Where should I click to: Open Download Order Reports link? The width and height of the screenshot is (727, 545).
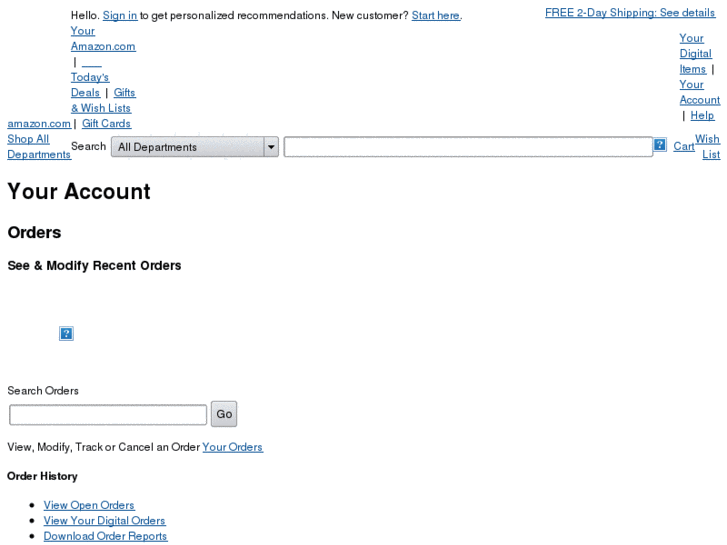[105, 536]
